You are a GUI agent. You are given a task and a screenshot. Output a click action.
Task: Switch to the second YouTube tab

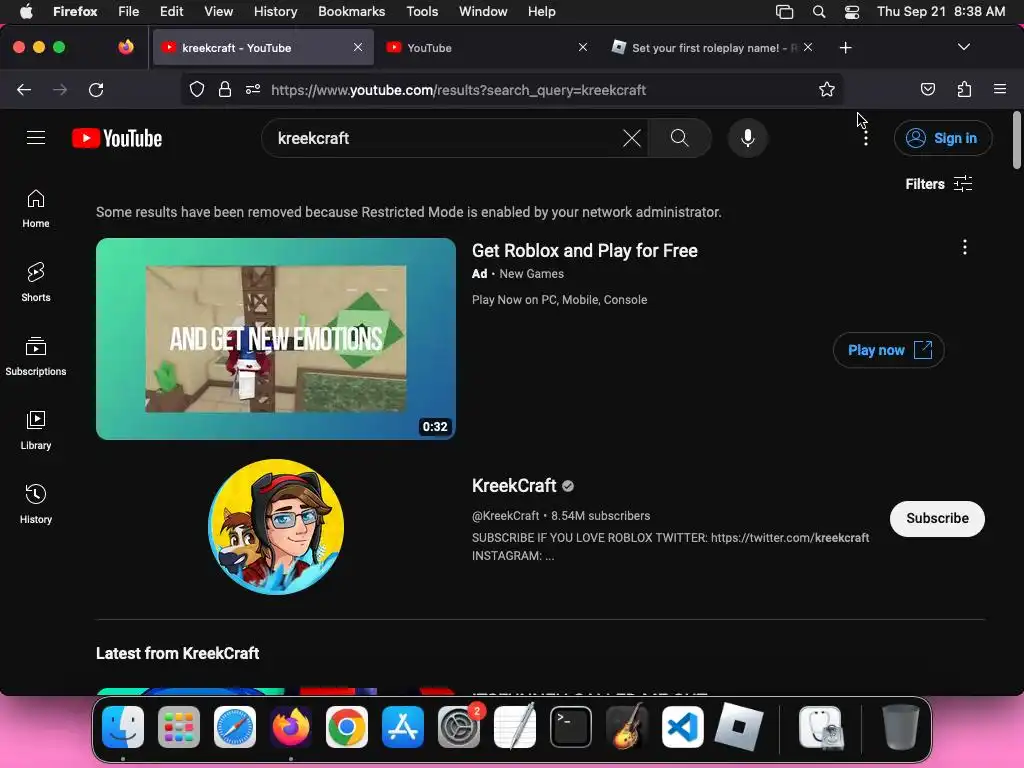click(487, 48)
